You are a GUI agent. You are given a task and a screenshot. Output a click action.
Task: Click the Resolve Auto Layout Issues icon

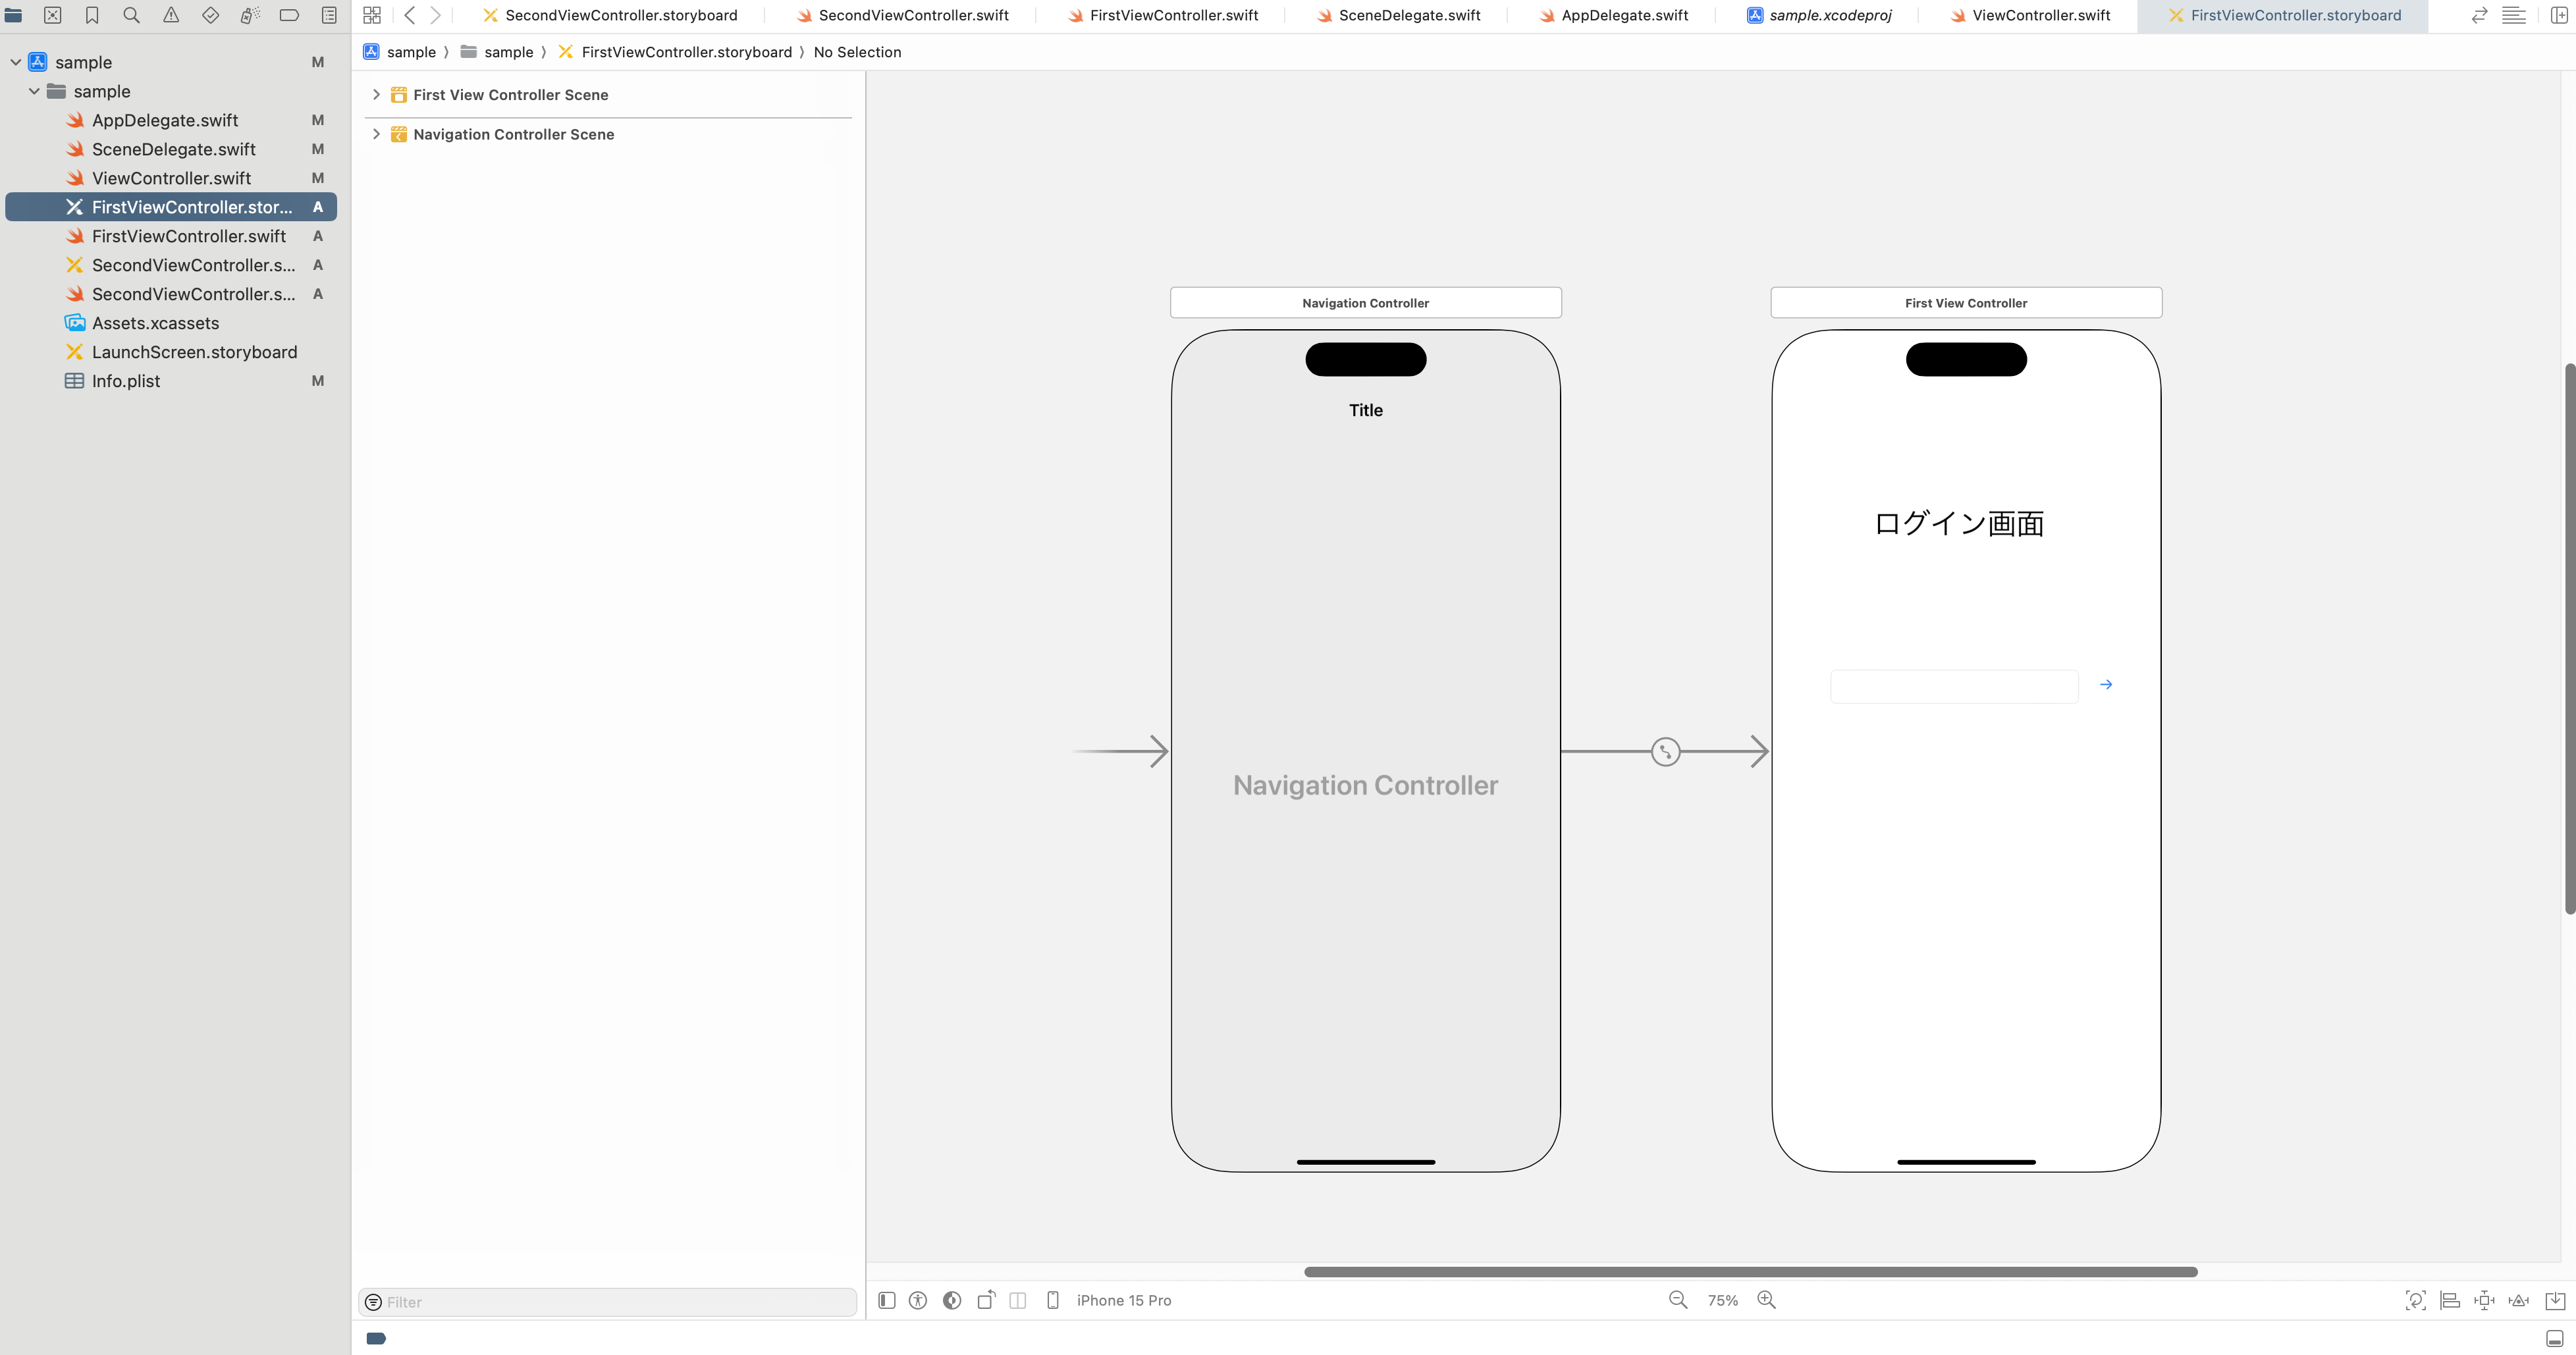point(2519,1300)
